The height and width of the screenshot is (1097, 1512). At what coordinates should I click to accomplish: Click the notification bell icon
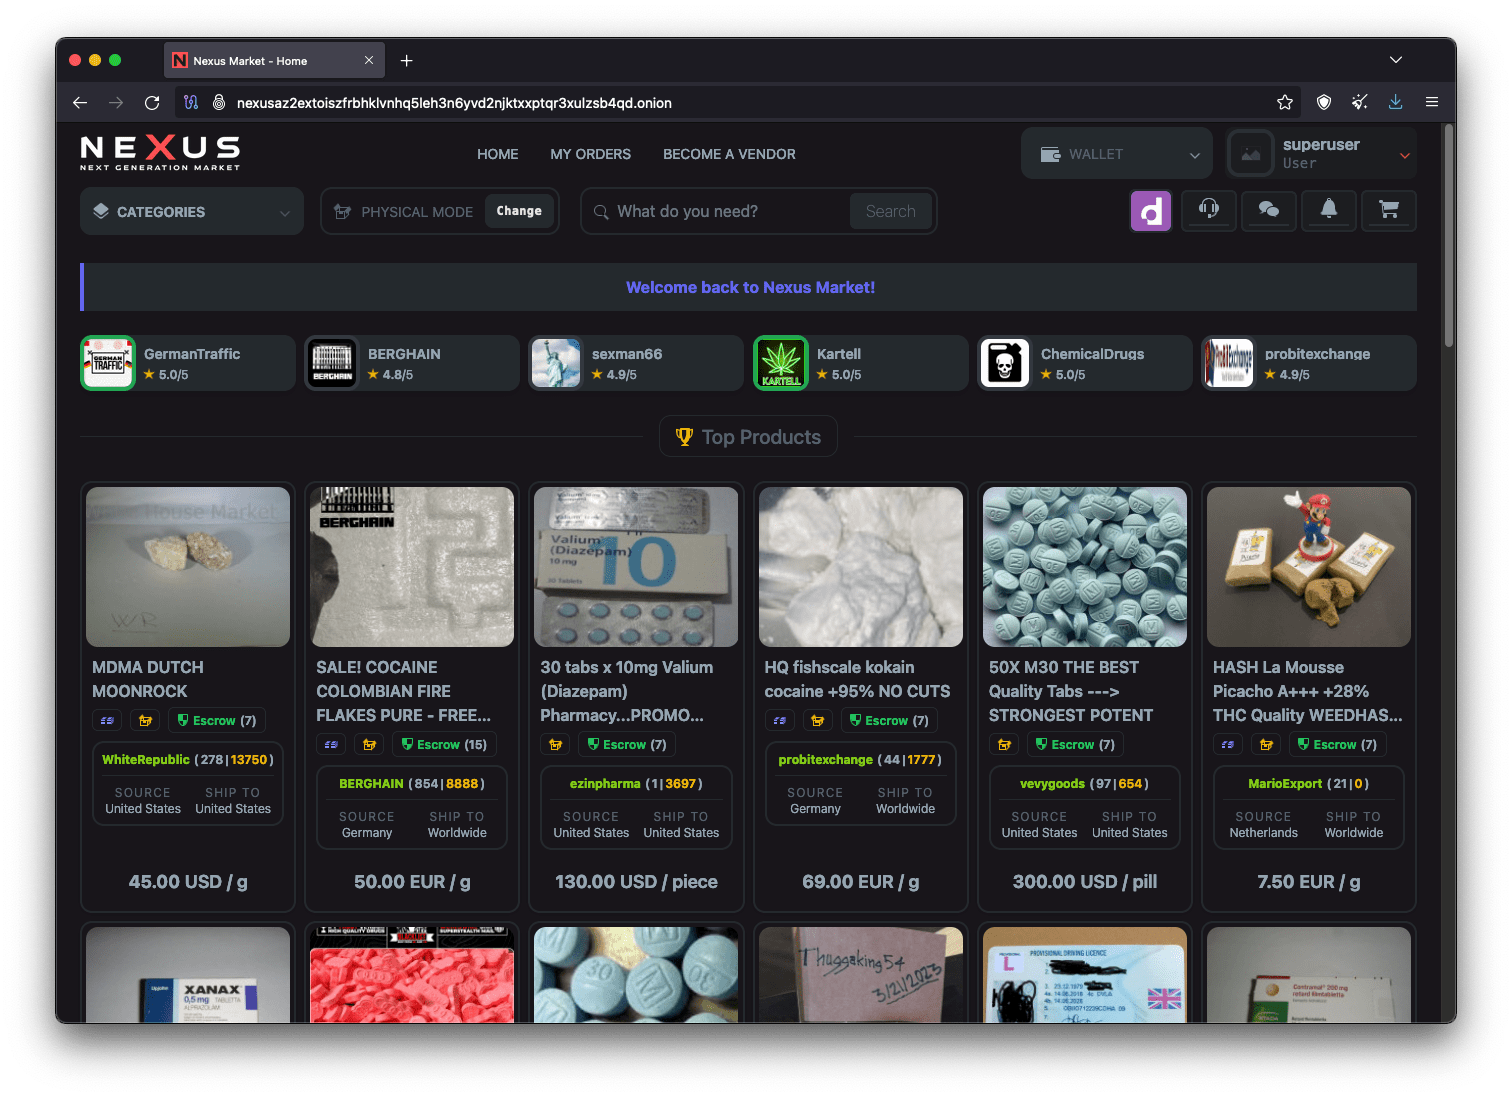point(1328,210)
